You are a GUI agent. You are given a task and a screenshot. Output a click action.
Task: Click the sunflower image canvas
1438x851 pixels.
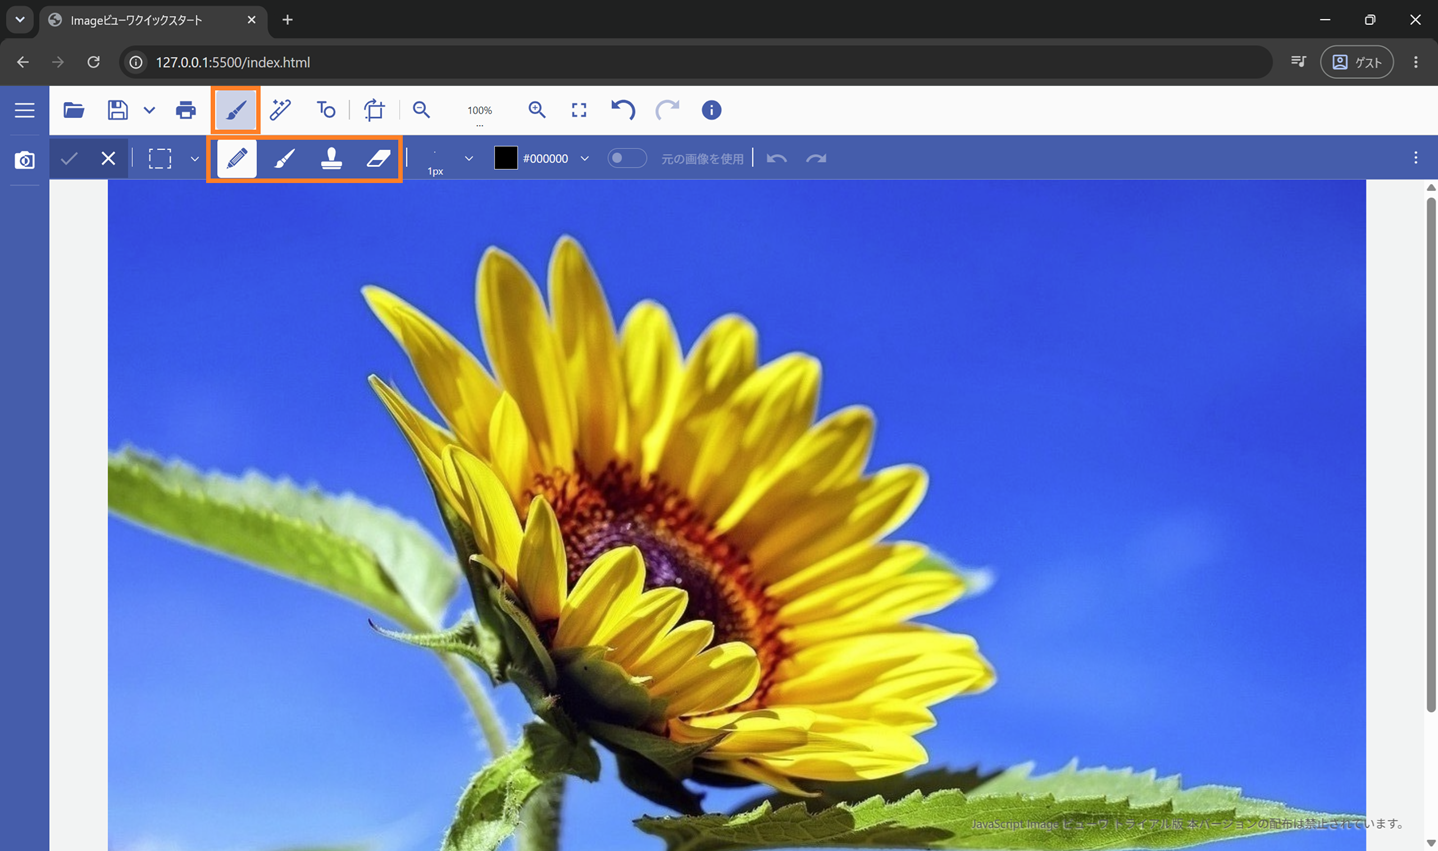[x=737, y=515]
